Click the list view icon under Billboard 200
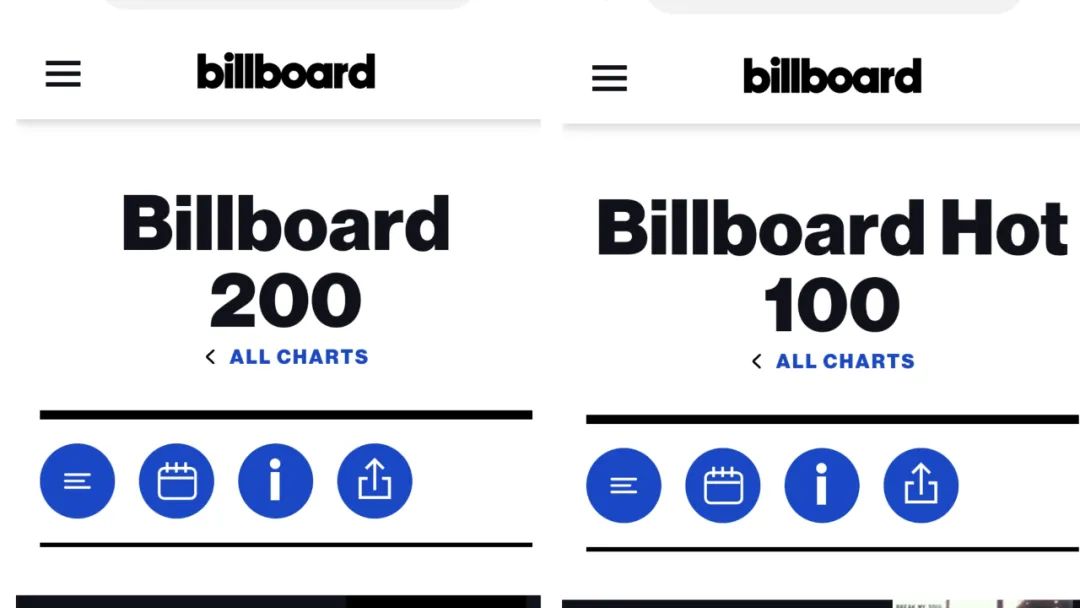The width and height of the screenshot is (1080, 608). (x=77, y=481)
